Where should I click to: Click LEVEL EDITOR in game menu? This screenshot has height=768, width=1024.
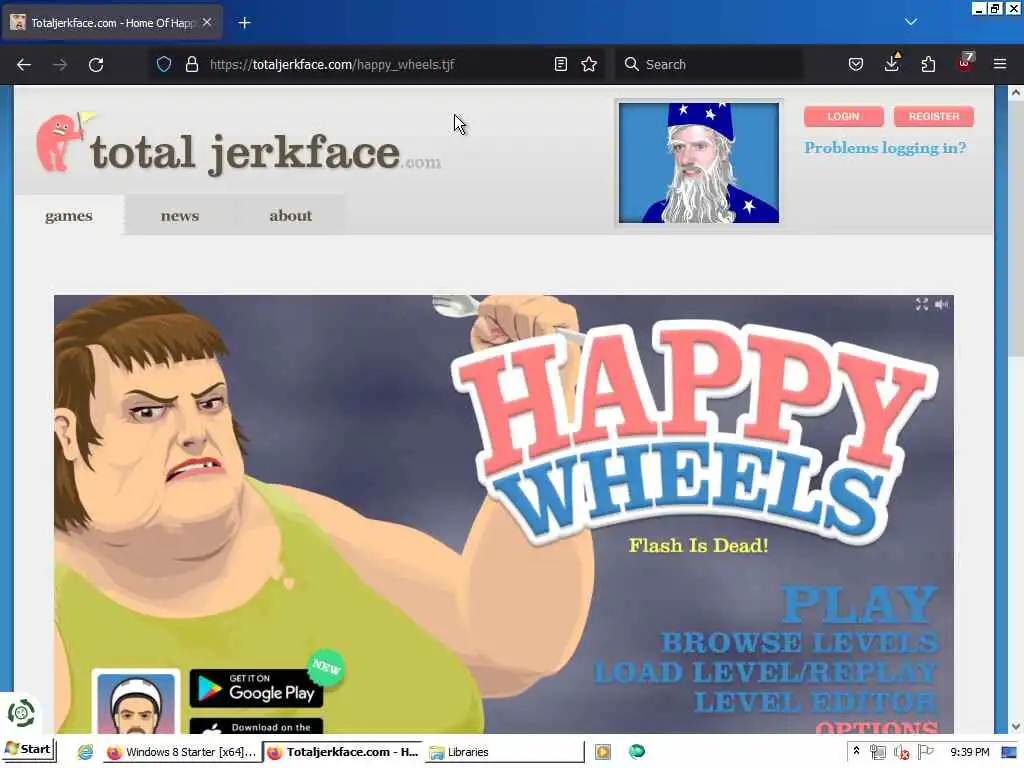point(816,703)
